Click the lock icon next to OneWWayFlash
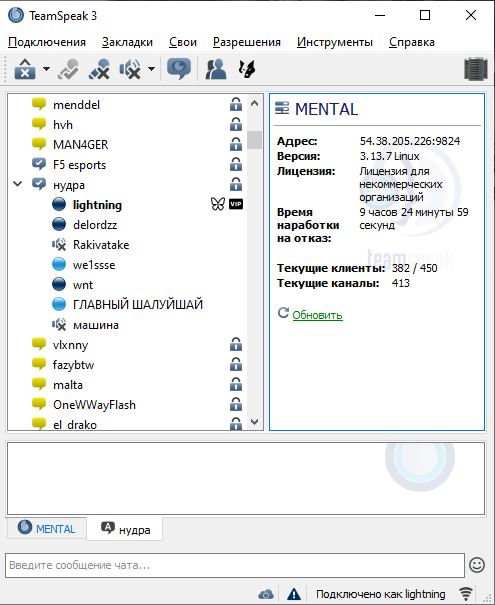Screen dimensions: 495x605 click(x=236, y=404)
